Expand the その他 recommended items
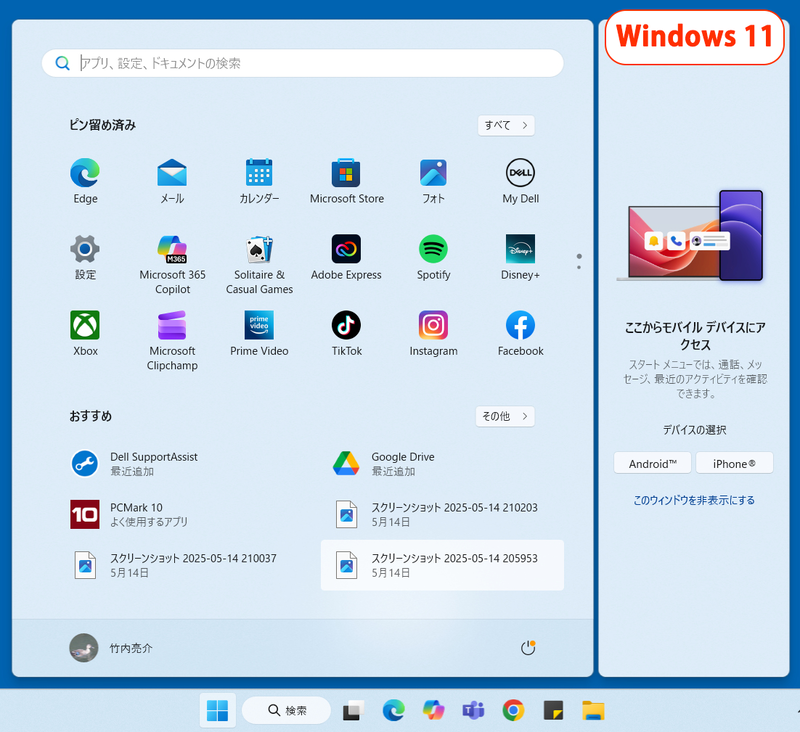 (x=505, y=416)
